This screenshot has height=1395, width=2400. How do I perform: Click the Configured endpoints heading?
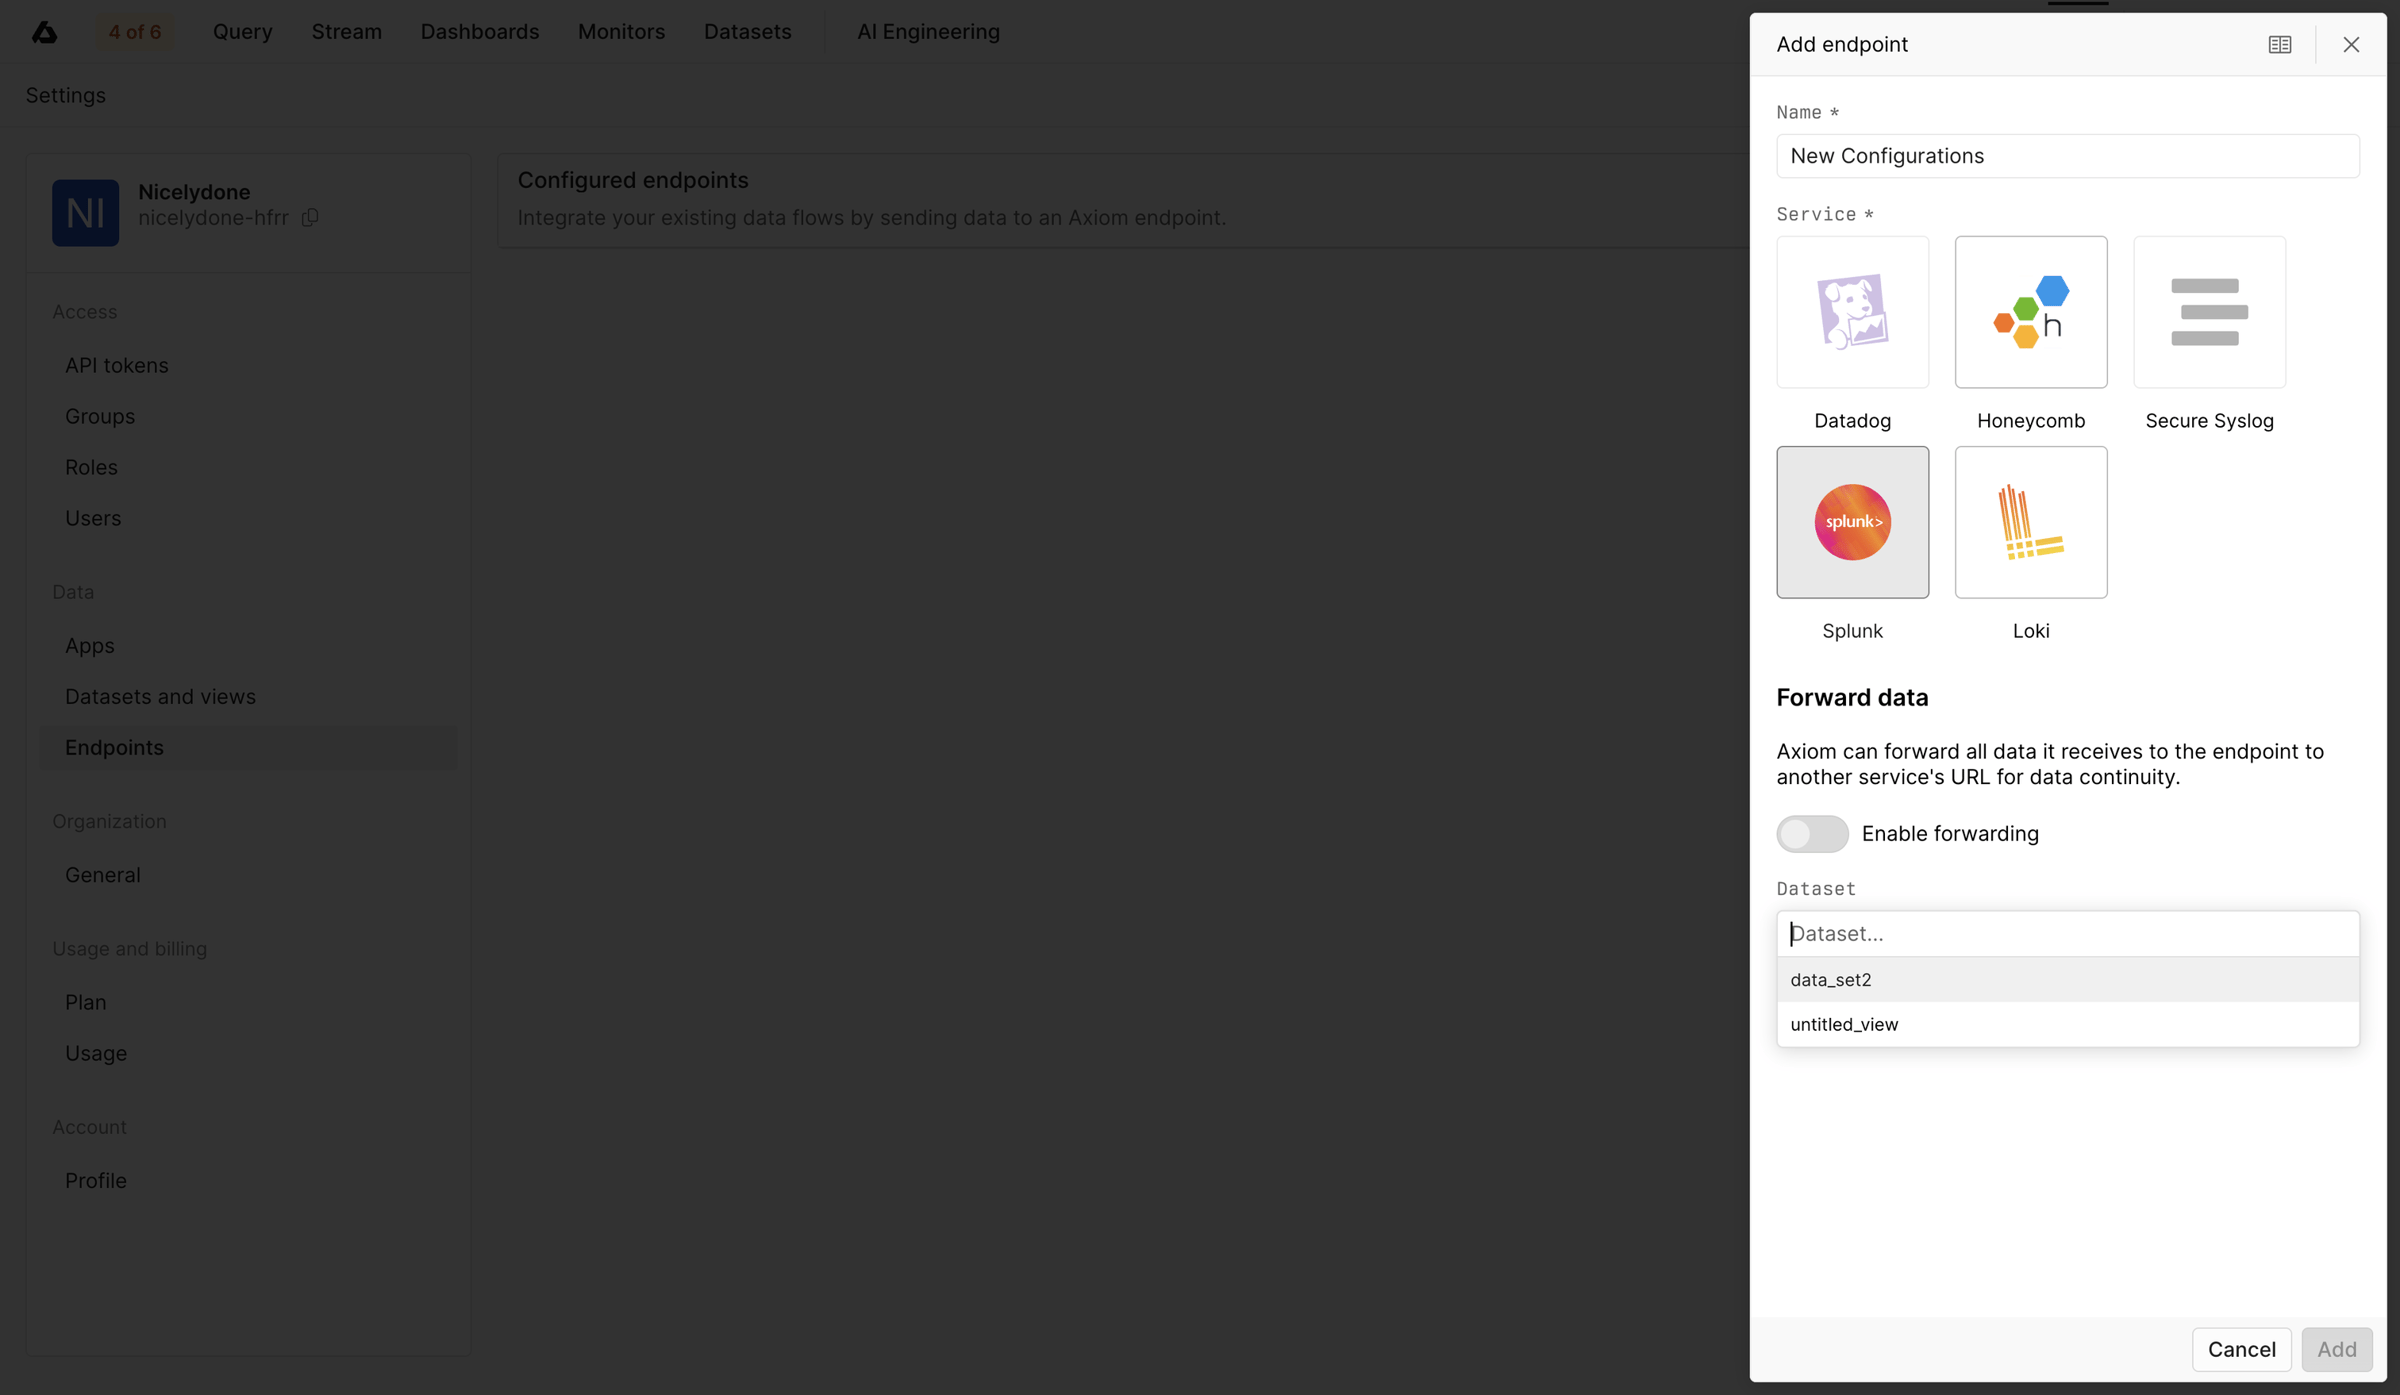(632, 180)
